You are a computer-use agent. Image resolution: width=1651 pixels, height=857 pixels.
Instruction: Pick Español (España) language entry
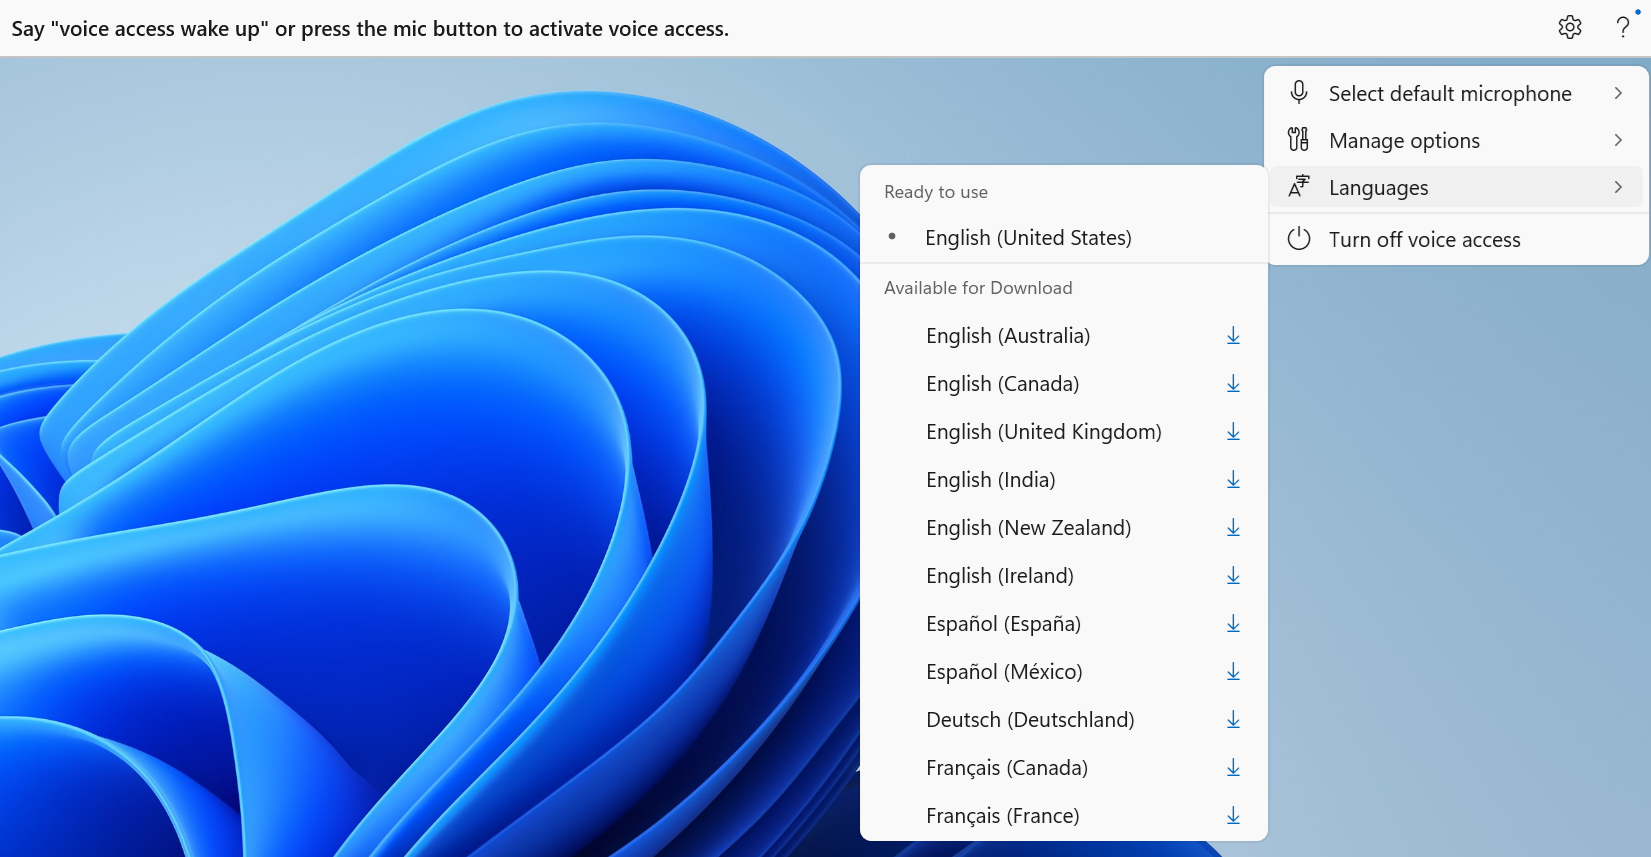(x=1064, y=624)
